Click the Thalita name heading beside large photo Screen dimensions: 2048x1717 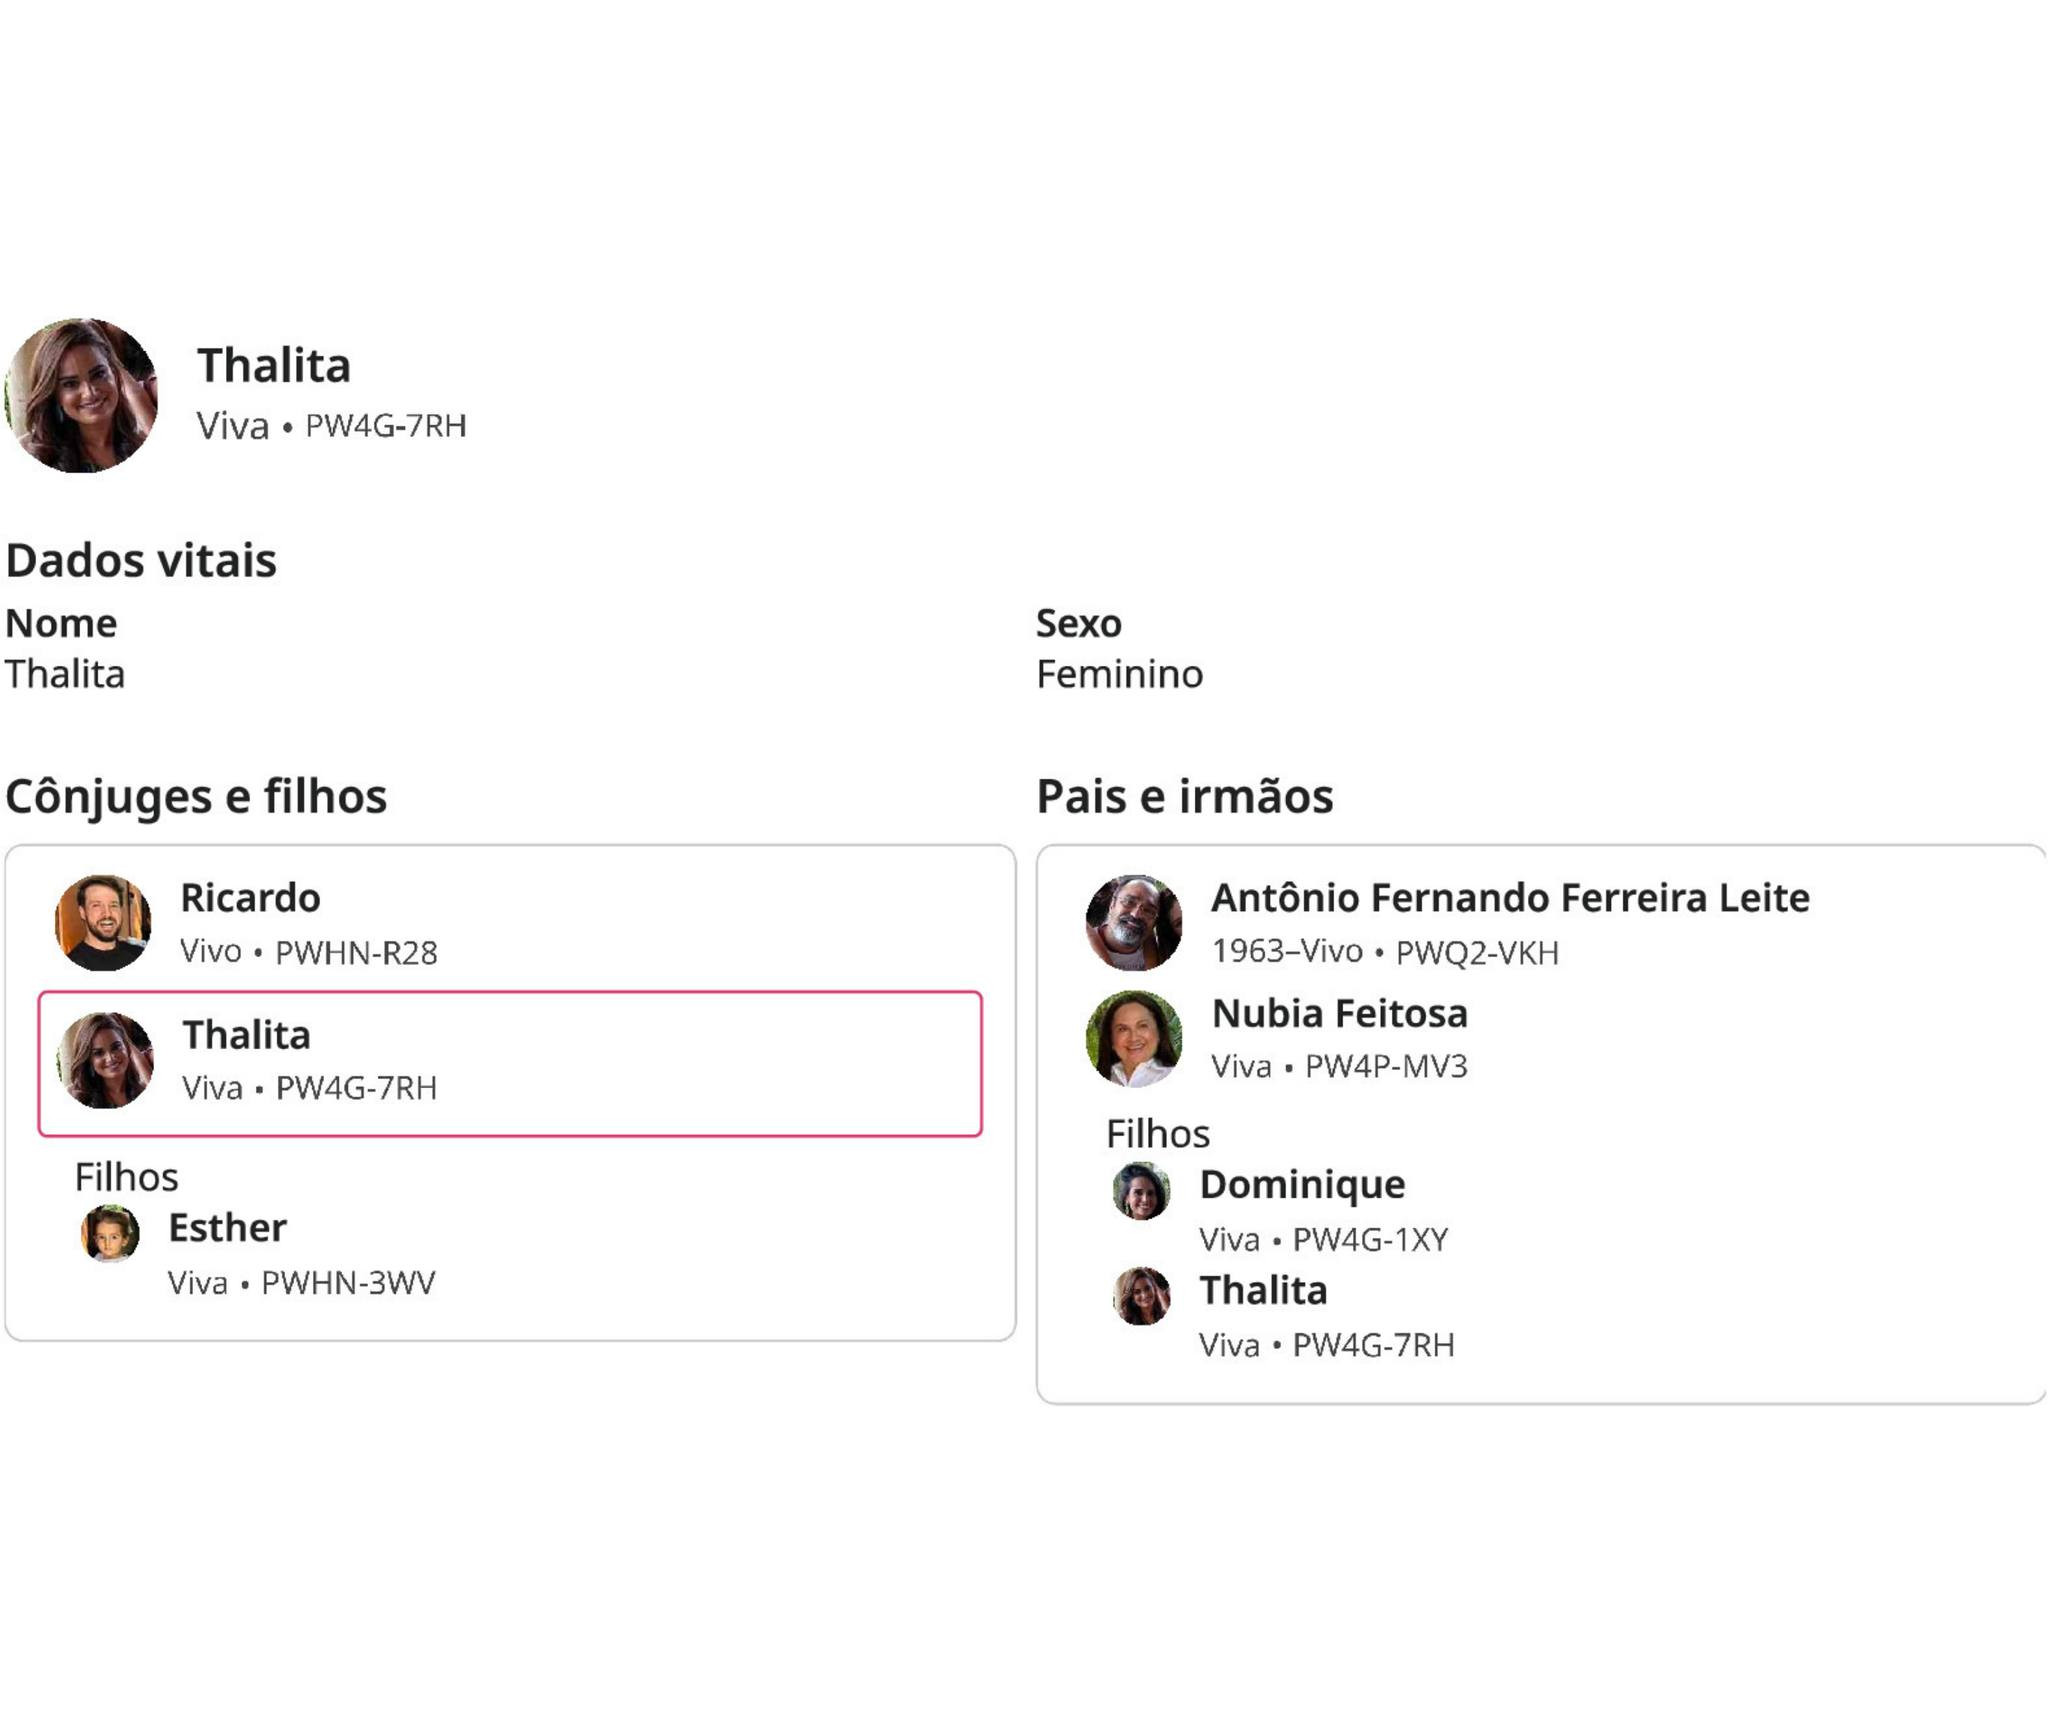point(273,365)
